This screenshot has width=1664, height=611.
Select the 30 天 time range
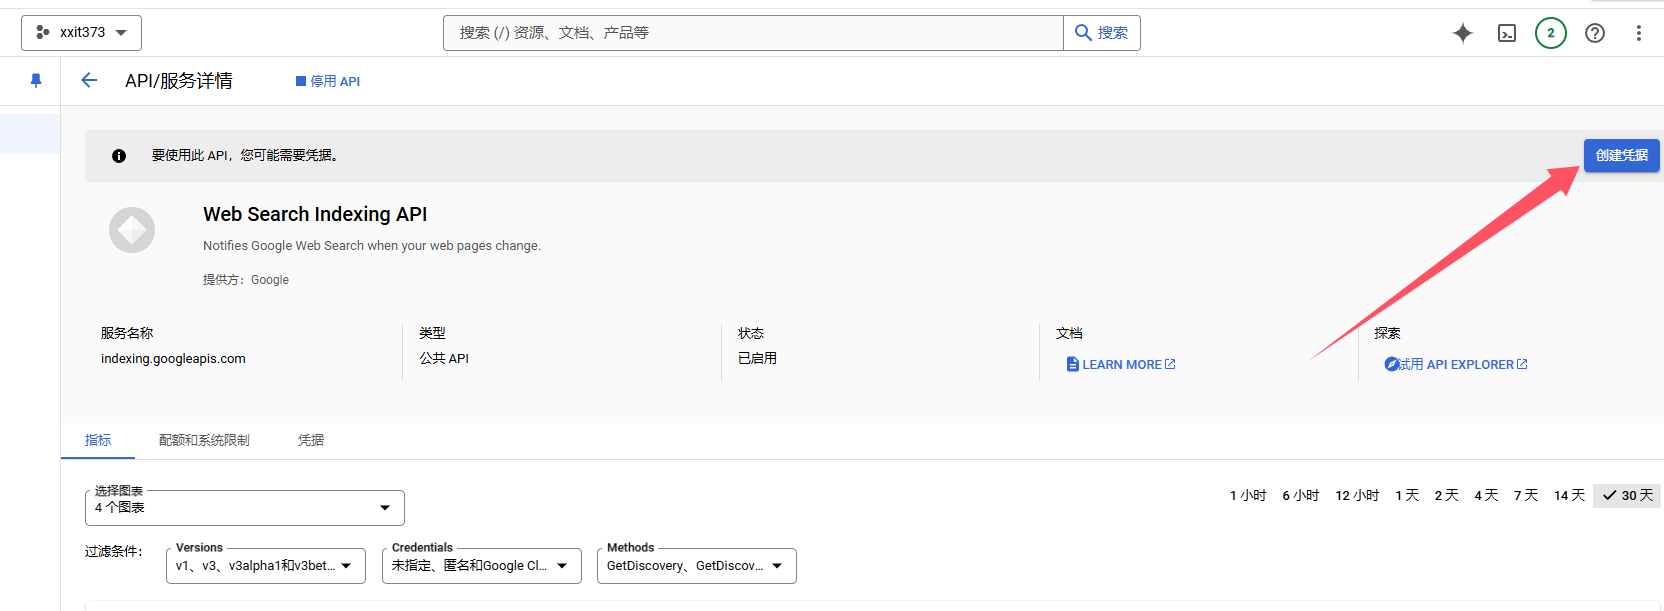(x=1628, y=495)
